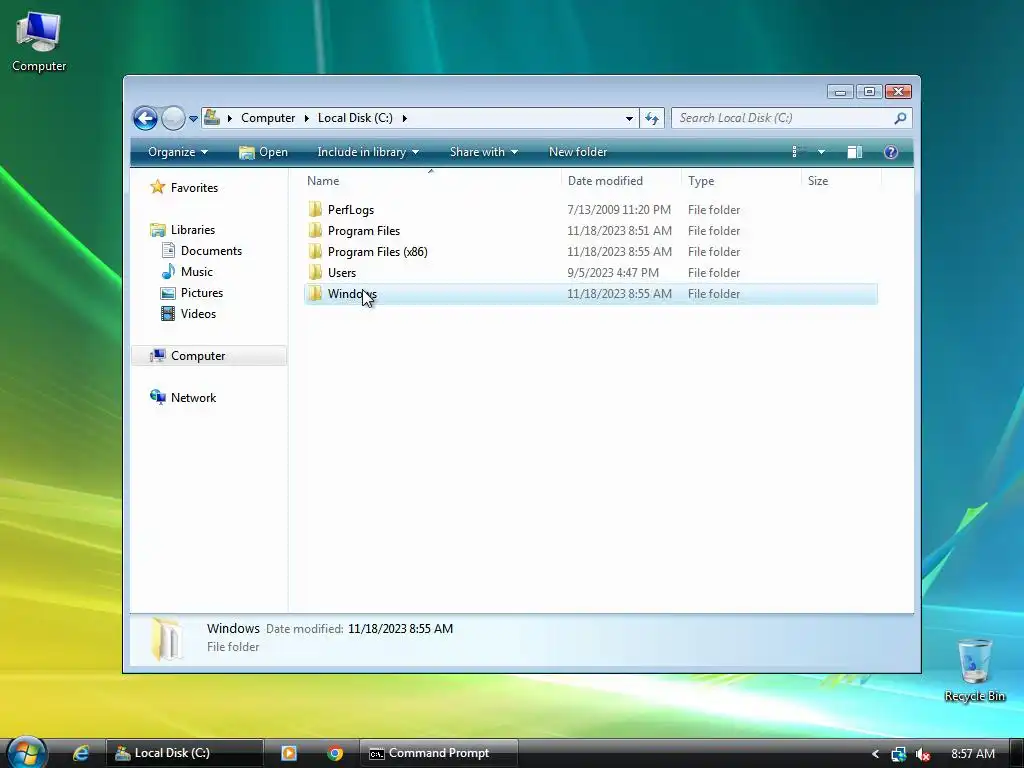Select Computer in the navigation pane

pos(208,356)
